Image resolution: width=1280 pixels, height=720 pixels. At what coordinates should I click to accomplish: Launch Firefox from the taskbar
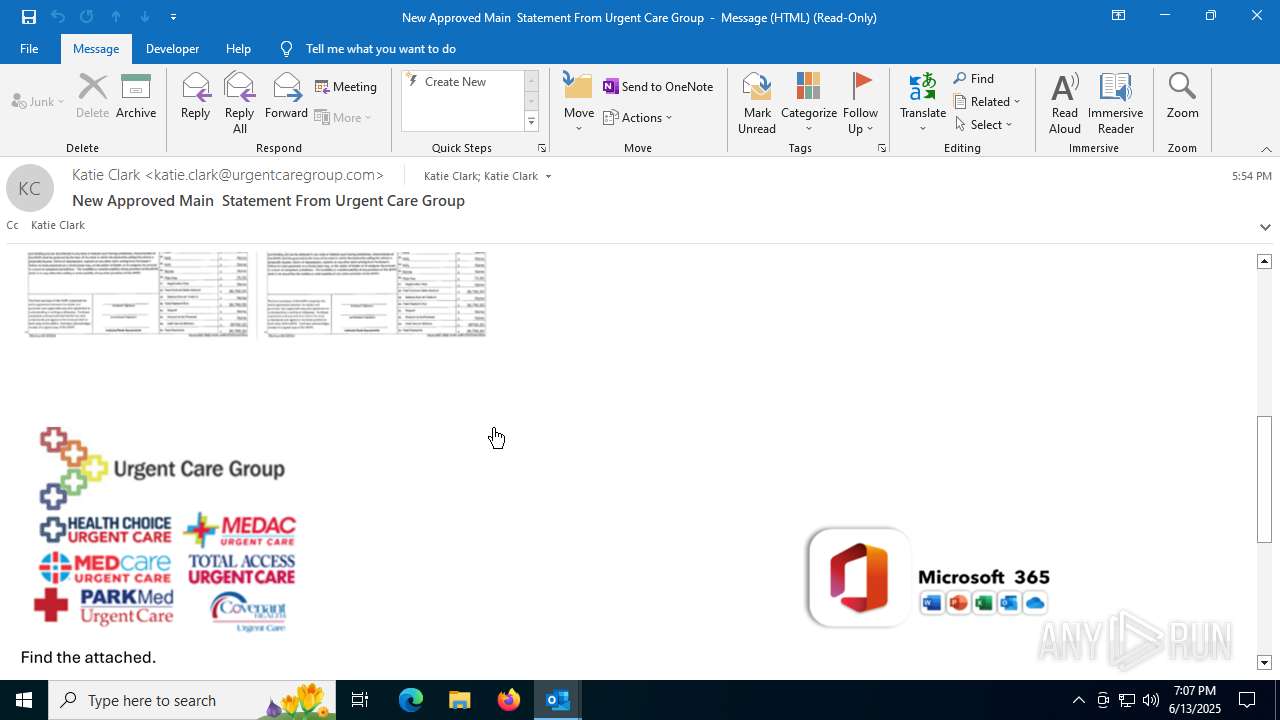coord(509,700)
